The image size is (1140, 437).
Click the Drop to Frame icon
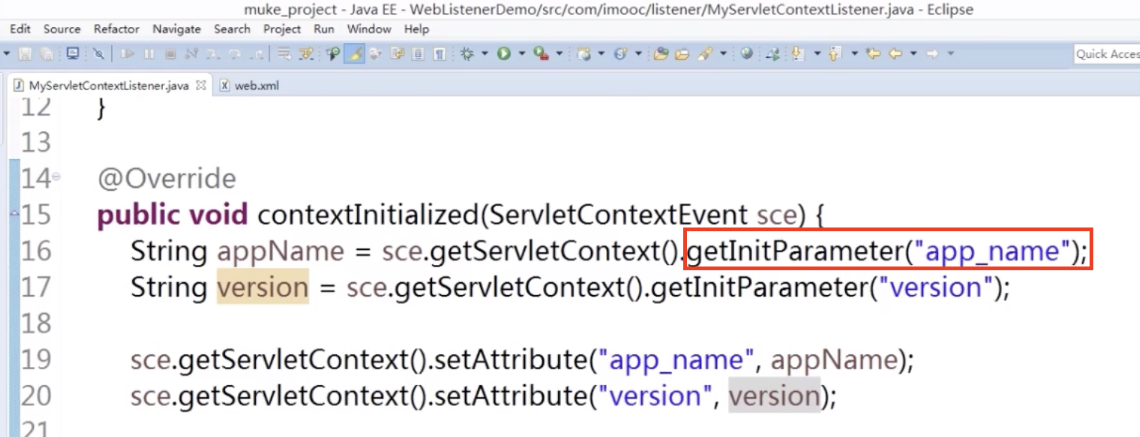[284, 54]
